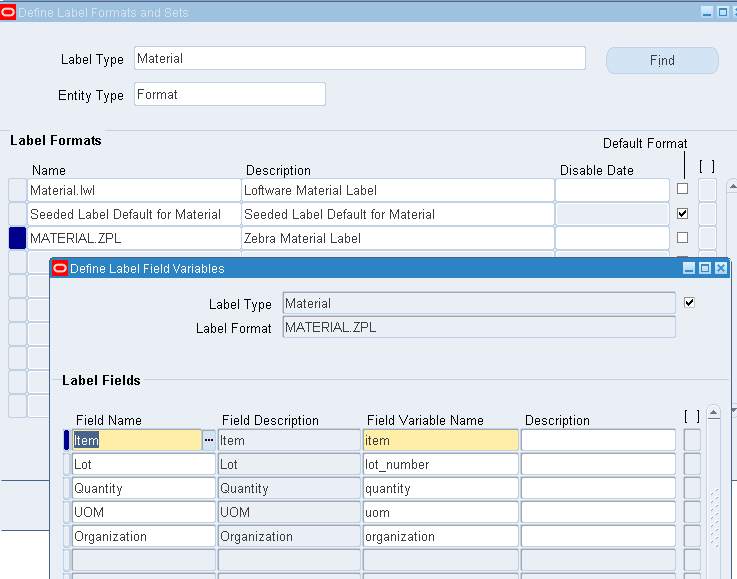737x579 pixels.
Task: Click the Find button
Action: 662,60
